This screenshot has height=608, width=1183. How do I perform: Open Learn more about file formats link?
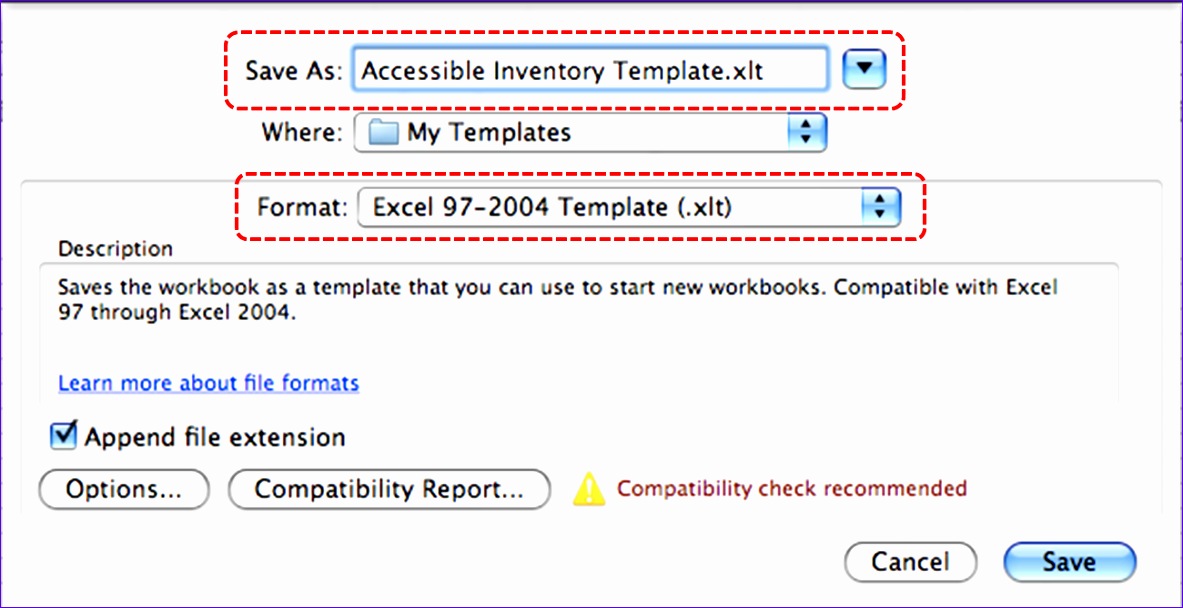point(209,383)
